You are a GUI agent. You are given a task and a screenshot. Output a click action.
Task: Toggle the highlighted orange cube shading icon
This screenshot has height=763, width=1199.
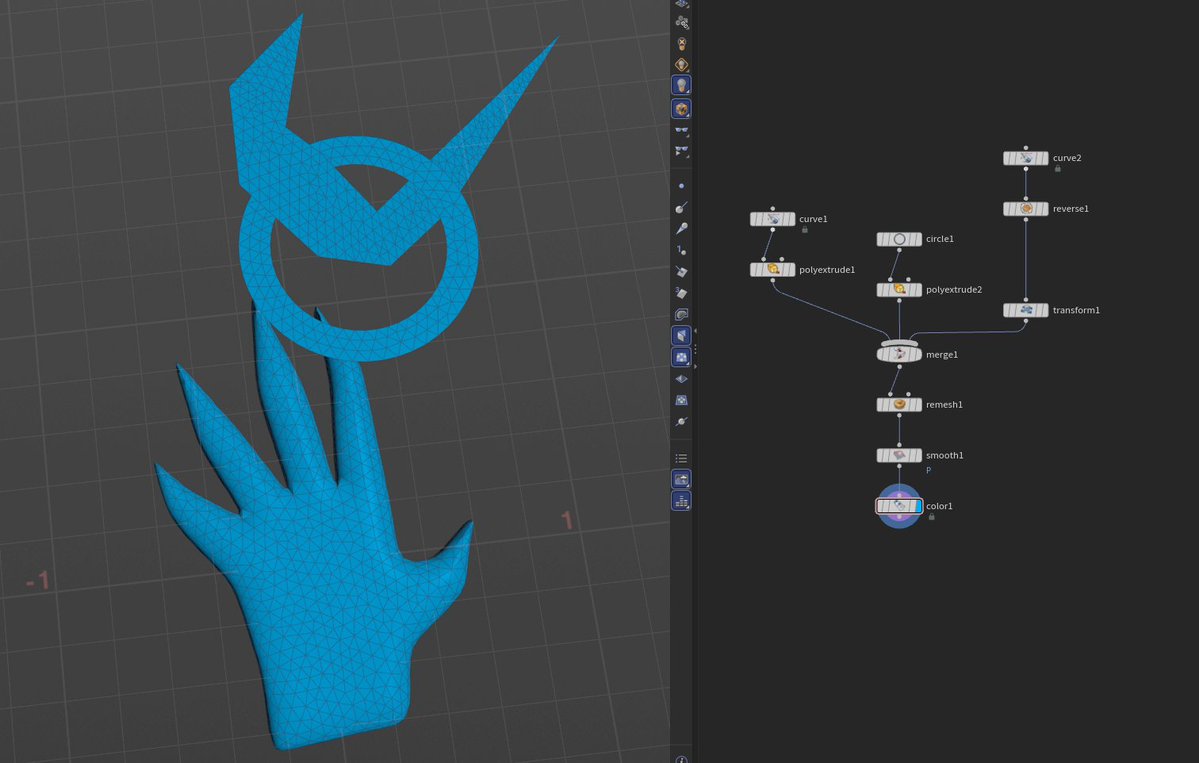click(681, 109)
